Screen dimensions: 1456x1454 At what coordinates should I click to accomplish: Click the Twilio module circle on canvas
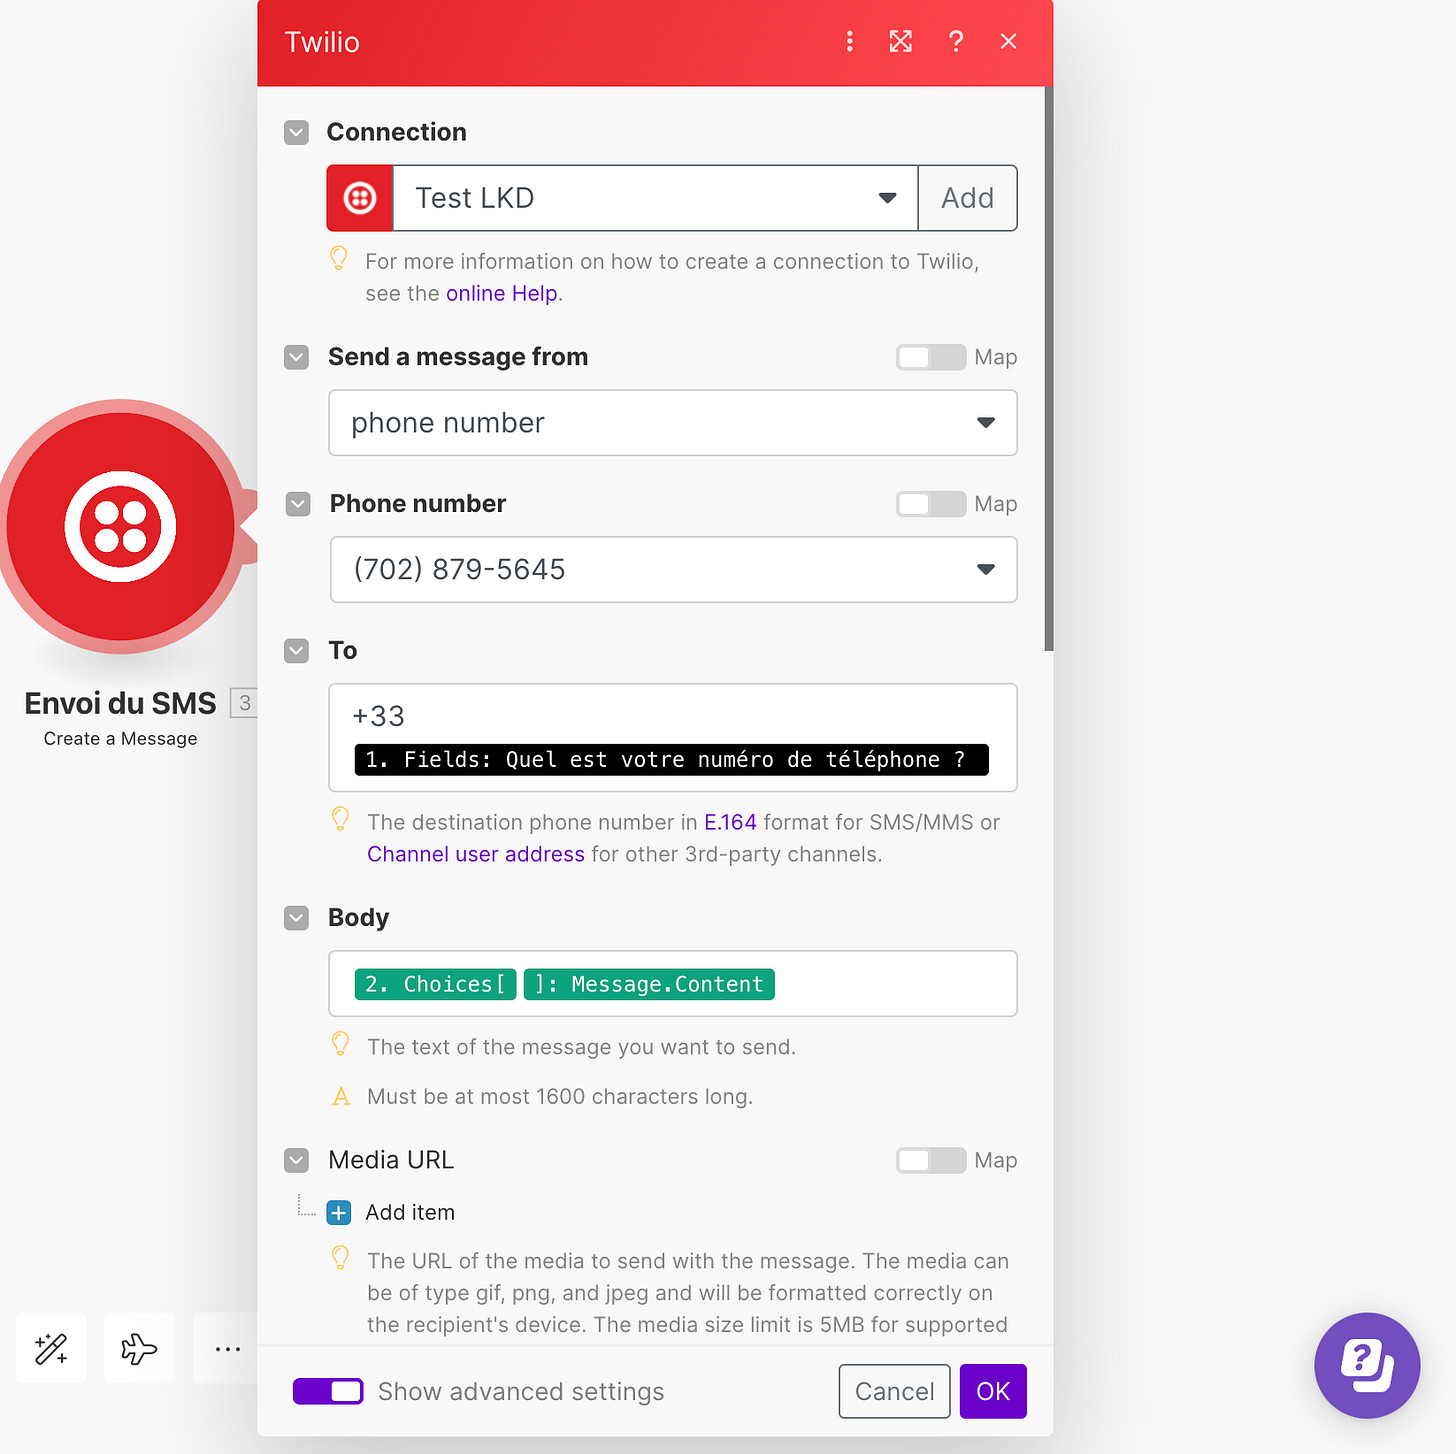click(121, 526)
